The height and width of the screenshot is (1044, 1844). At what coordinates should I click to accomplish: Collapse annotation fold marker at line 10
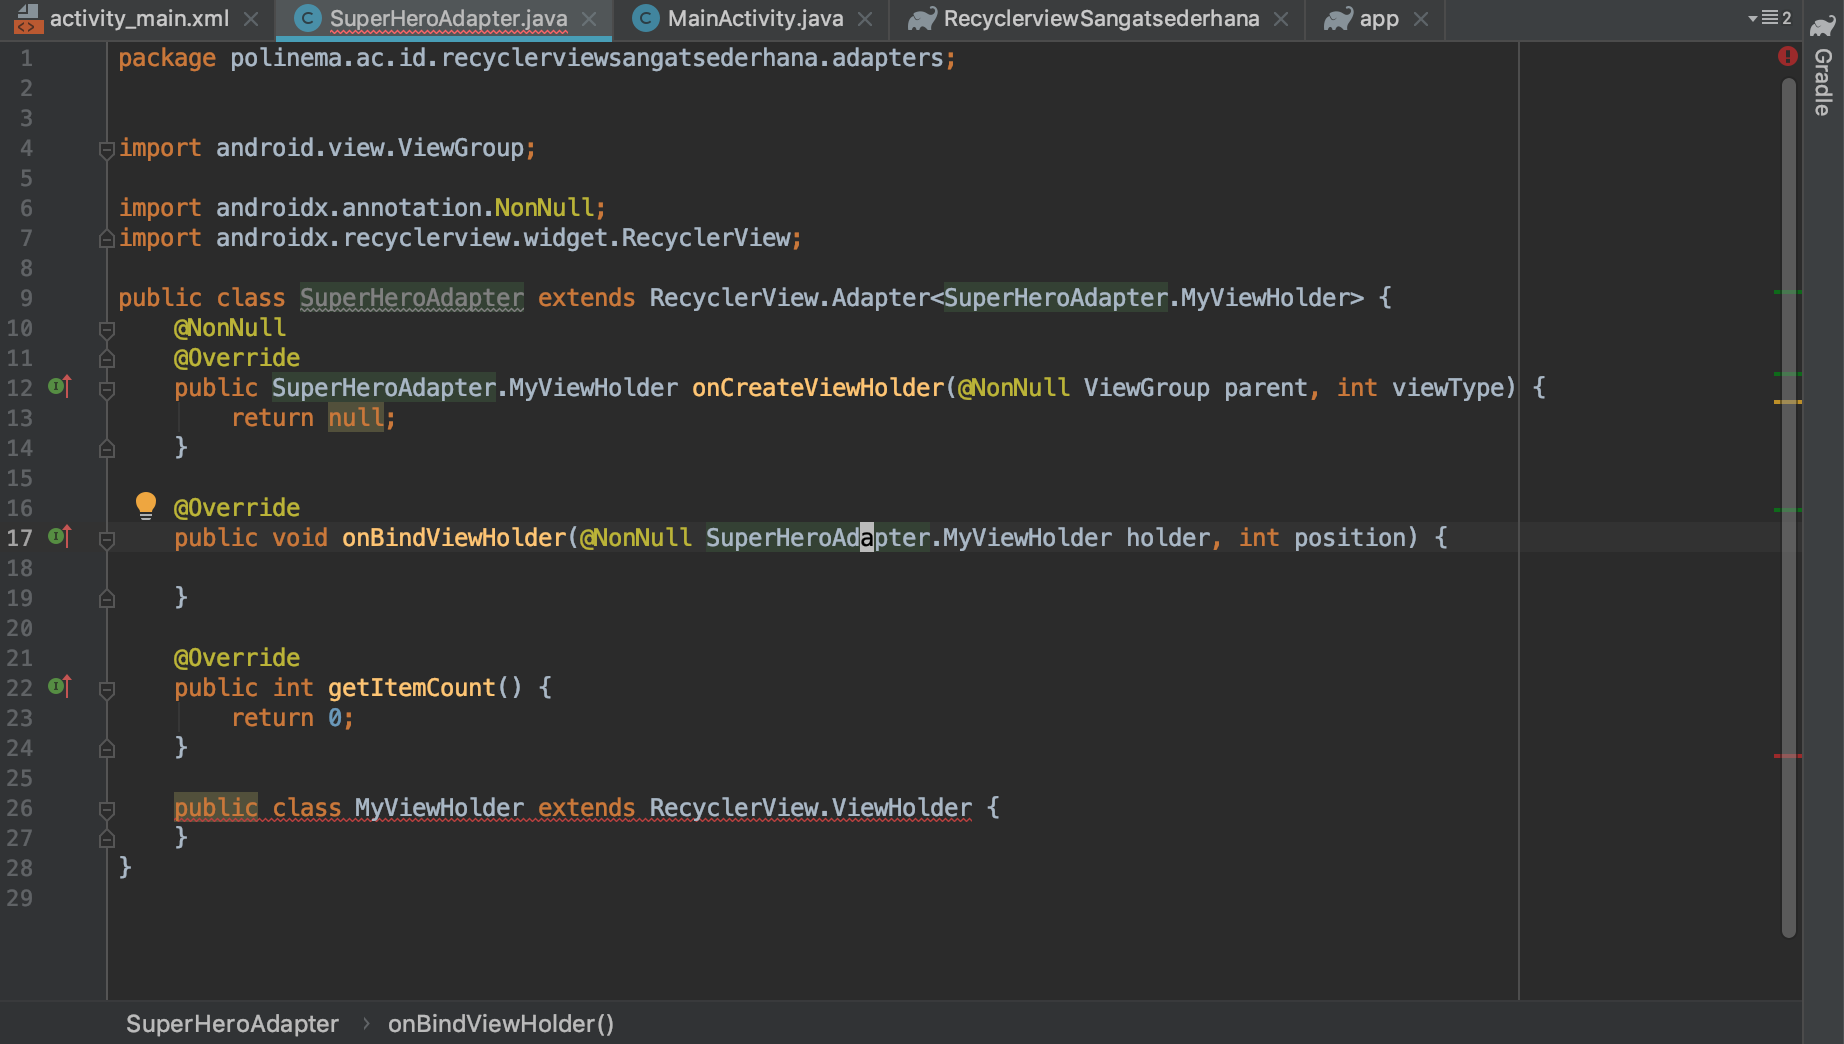pyautogui.click(x=106, y=329)
